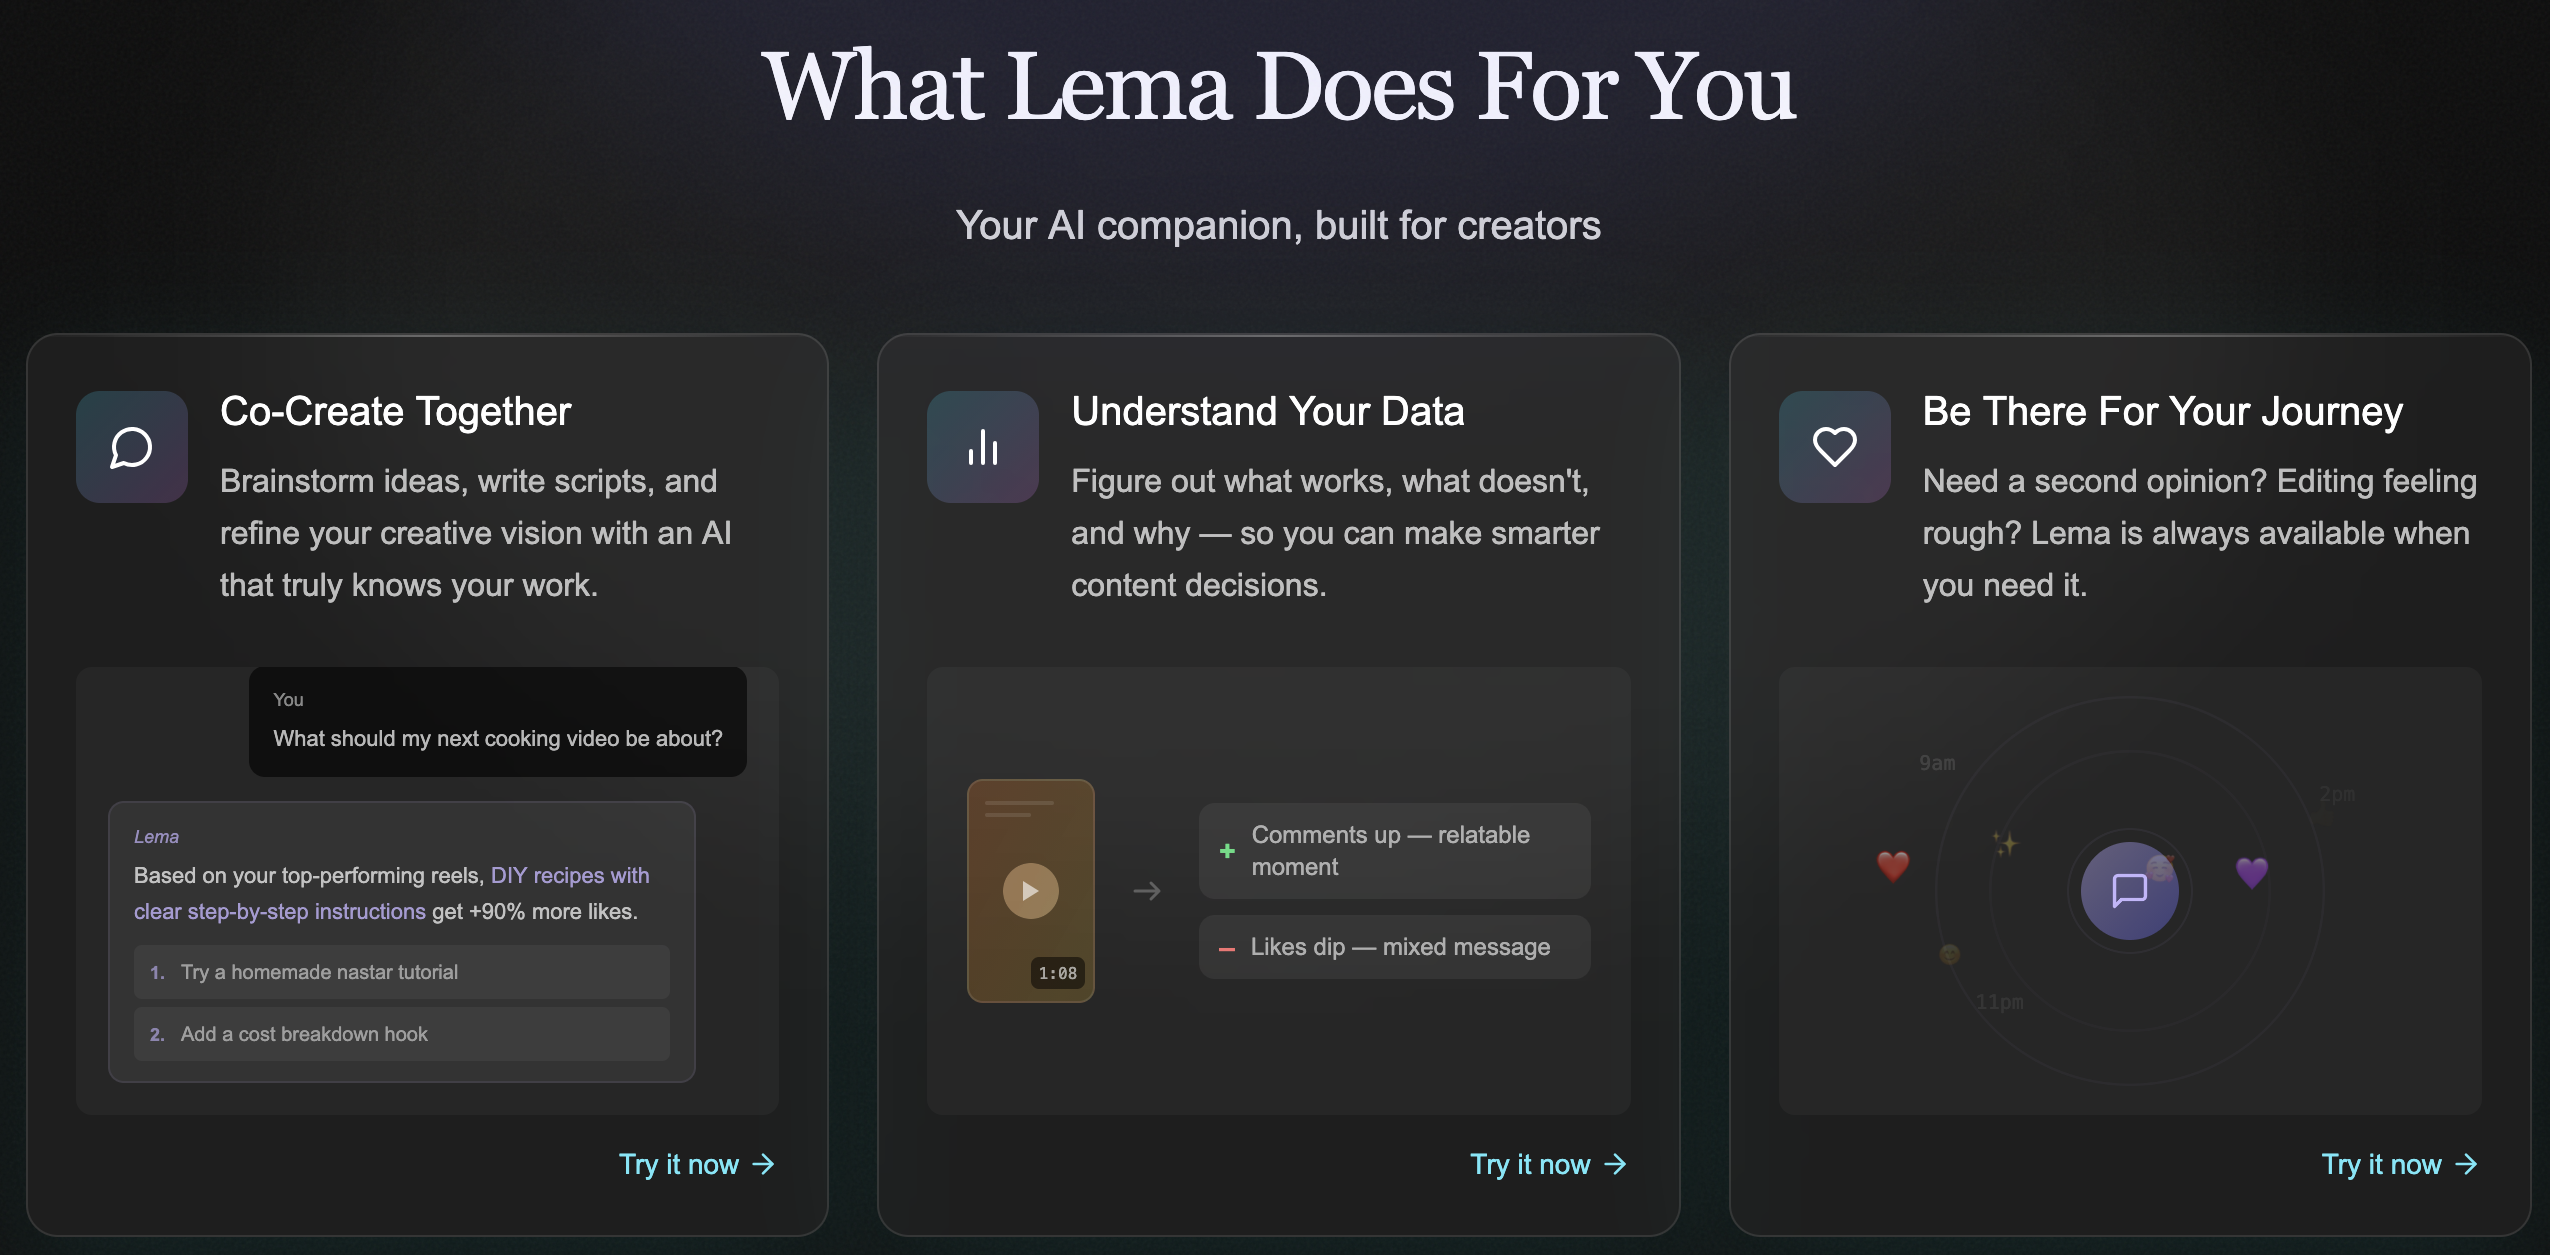Image resolution: width=2550 pixels, height=1255 pixels.
Task: Click the red minus beside Likes dip insight
Action: (x=1226, y=946)
